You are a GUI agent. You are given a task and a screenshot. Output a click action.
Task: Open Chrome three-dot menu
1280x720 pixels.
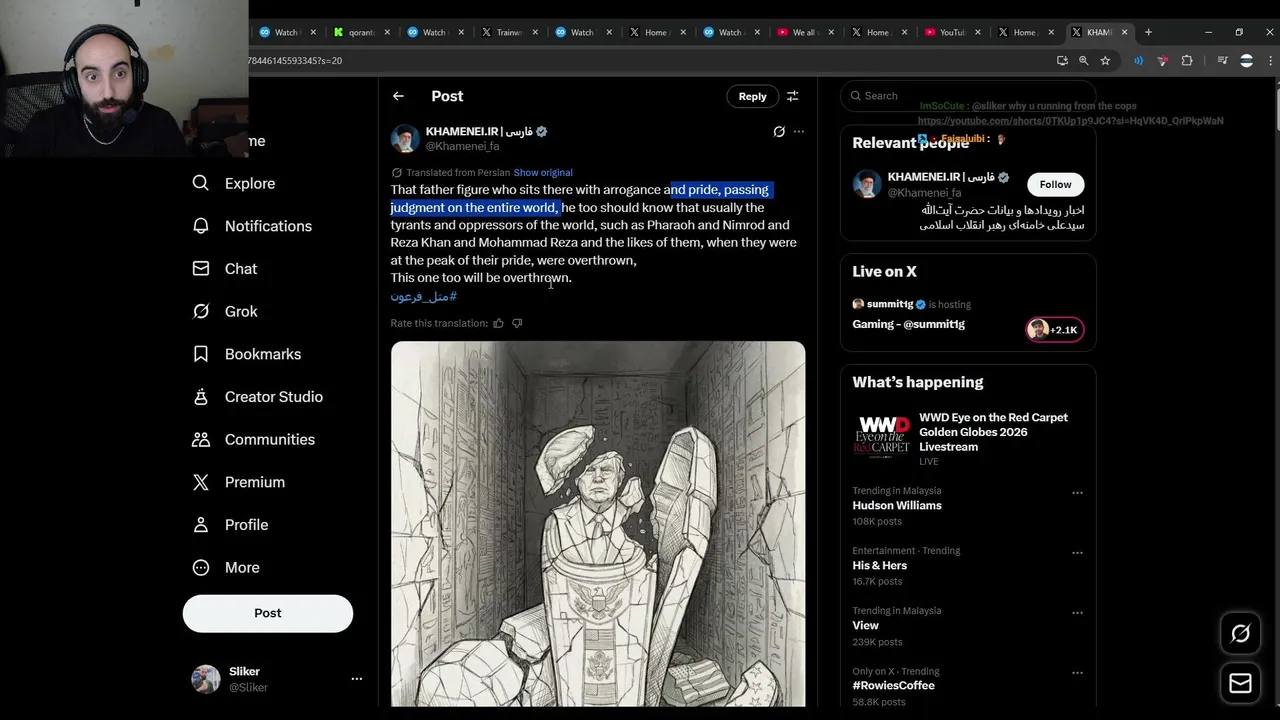1270,61
